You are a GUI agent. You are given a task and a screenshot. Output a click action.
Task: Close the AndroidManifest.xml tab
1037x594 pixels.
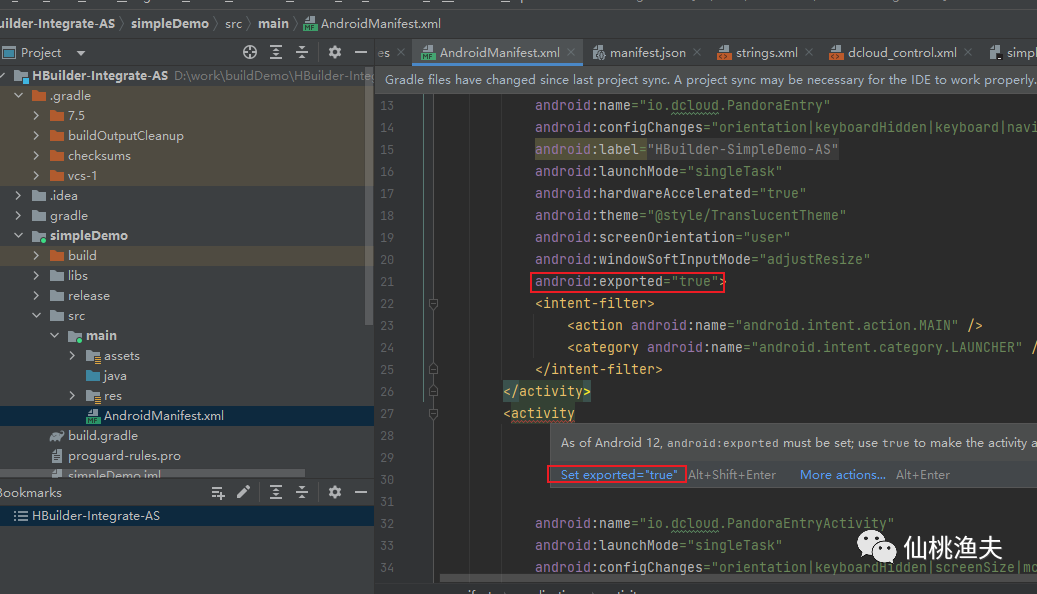[571, 52]
